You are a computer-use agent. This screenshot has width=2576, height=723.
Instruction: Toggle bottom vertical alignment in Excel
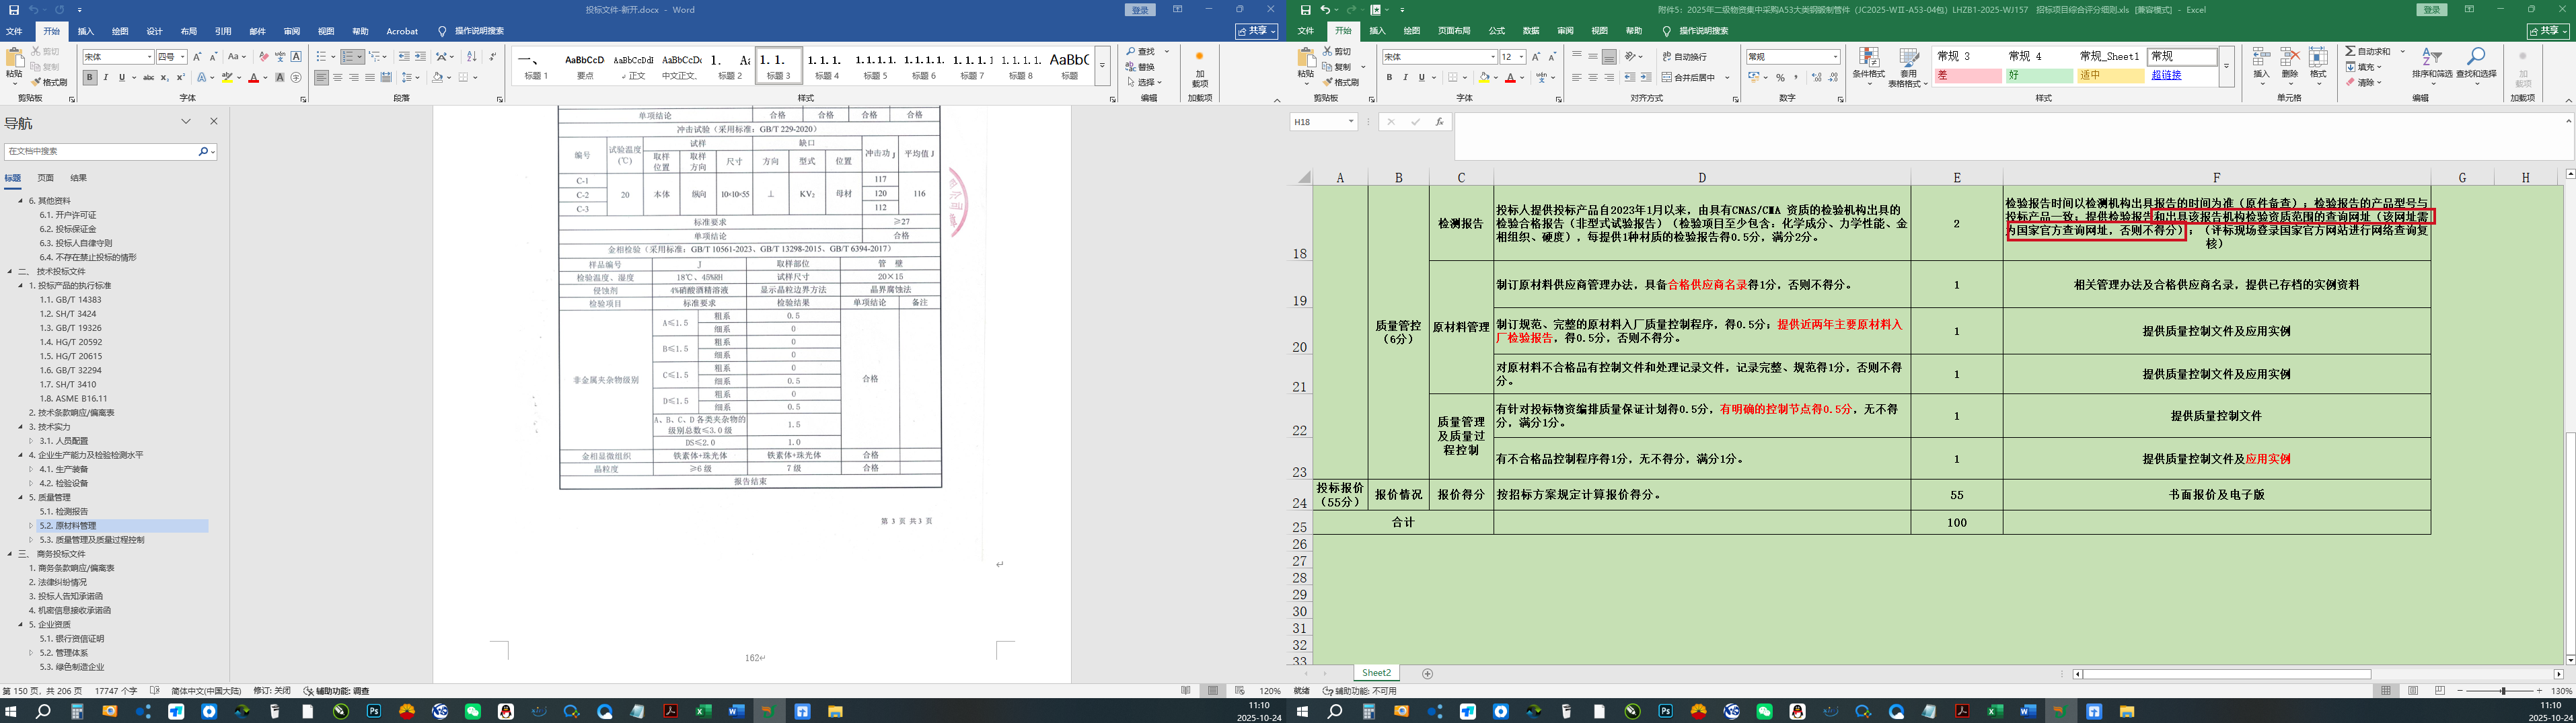pos(1609,57)
